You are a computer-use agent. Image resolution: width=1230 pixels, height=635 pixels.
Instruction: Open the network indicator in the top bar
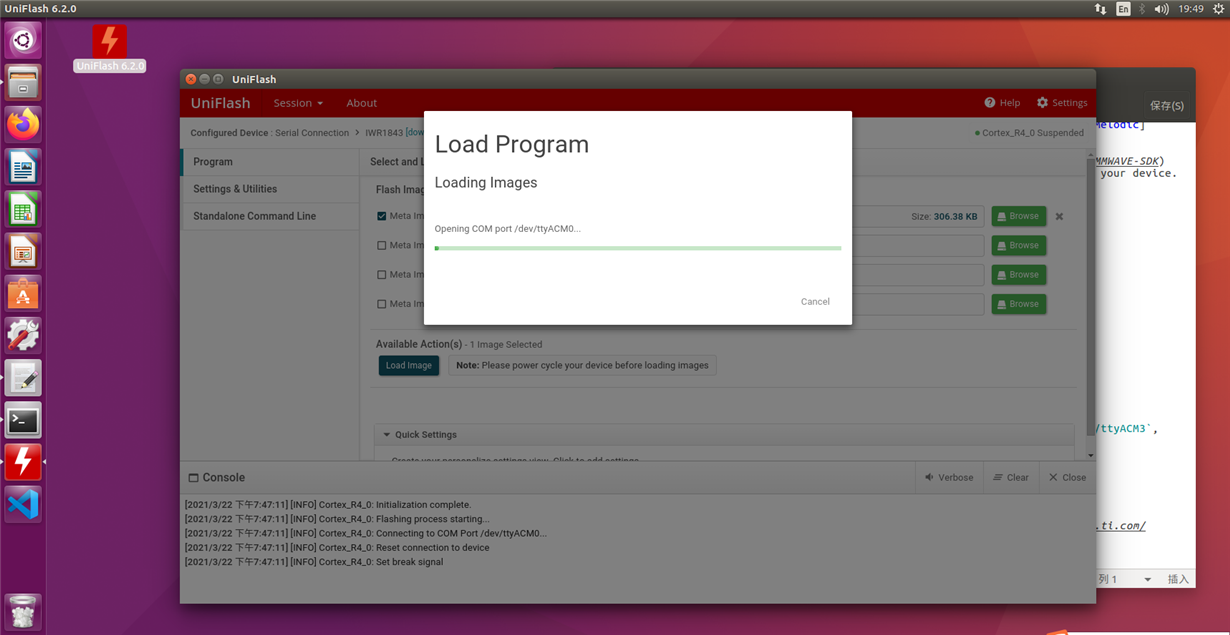(x=1100, y=9)
